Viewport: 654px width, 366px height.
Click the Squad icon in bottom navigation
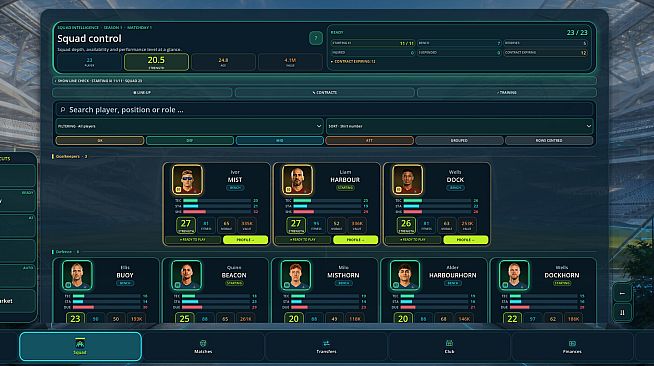80,343
